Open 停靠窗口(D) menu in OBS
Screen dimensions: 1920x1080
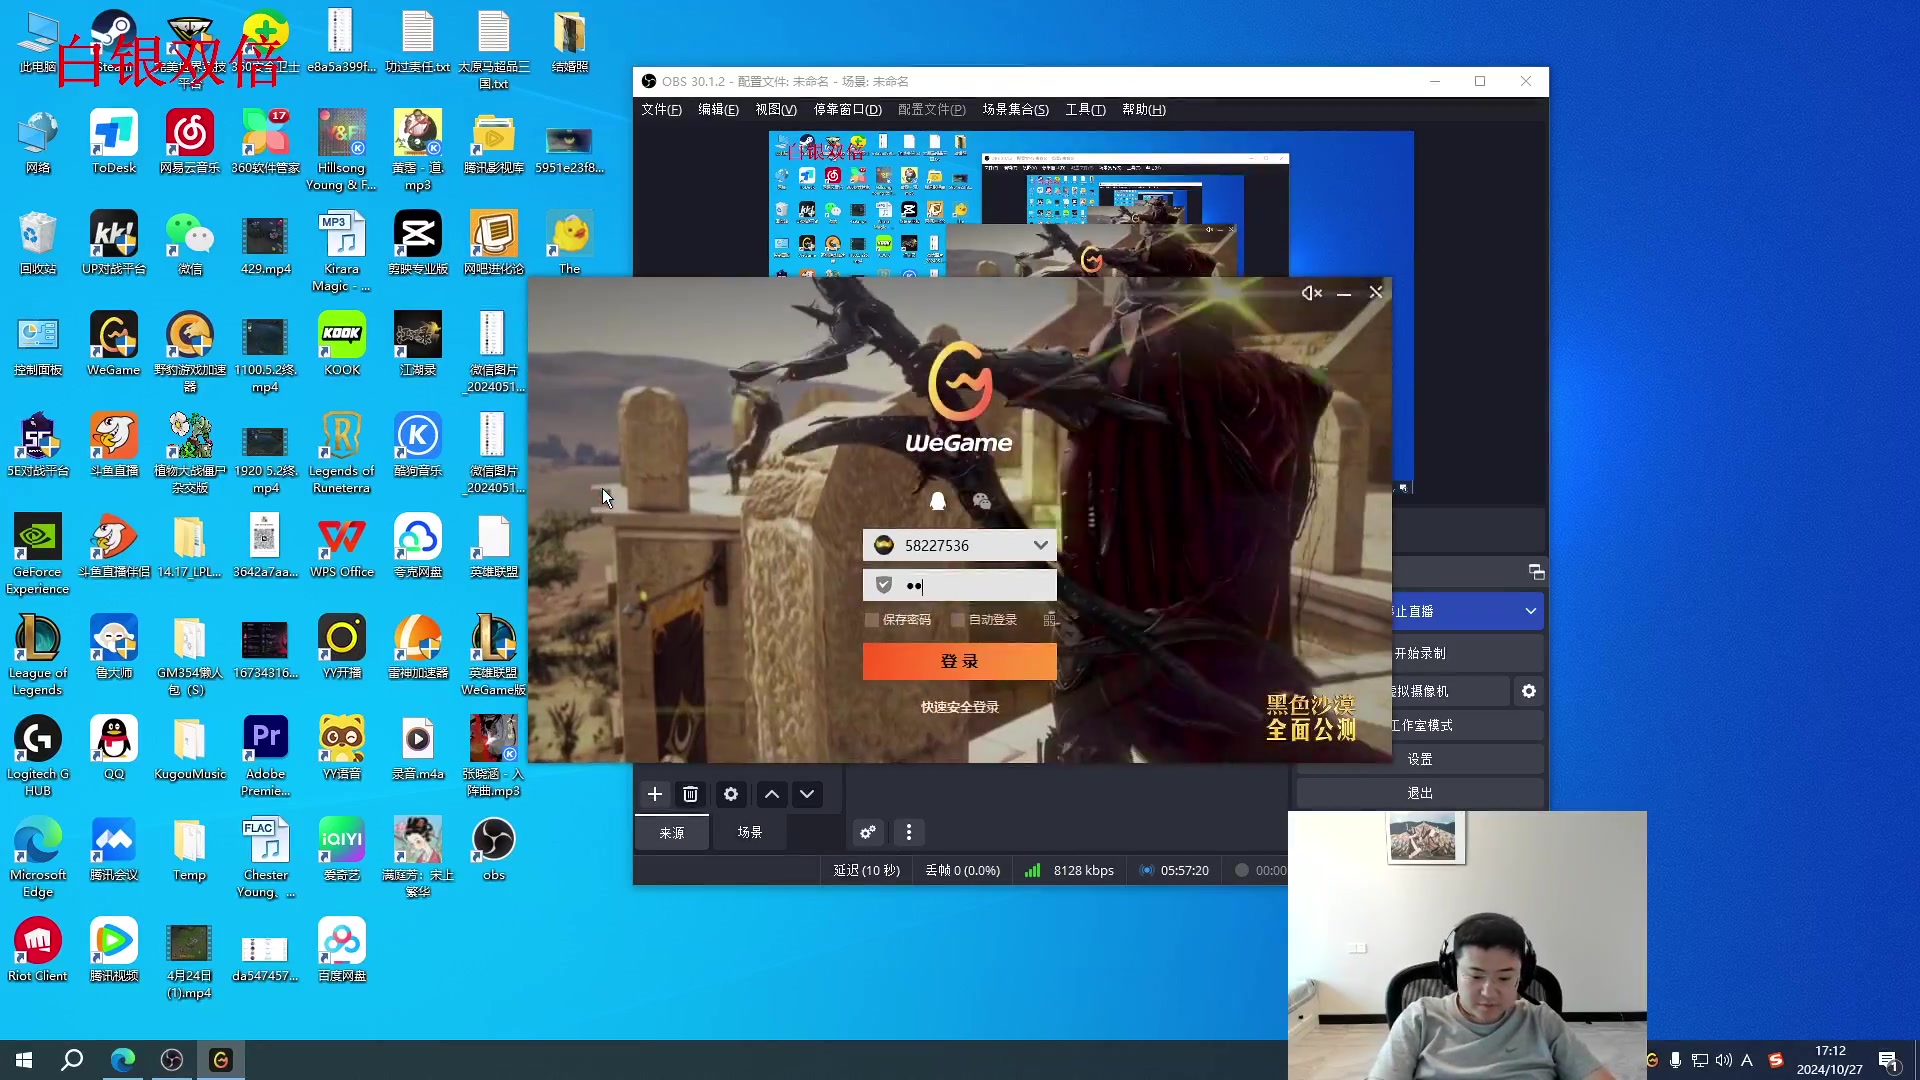[x=847, y=110]
